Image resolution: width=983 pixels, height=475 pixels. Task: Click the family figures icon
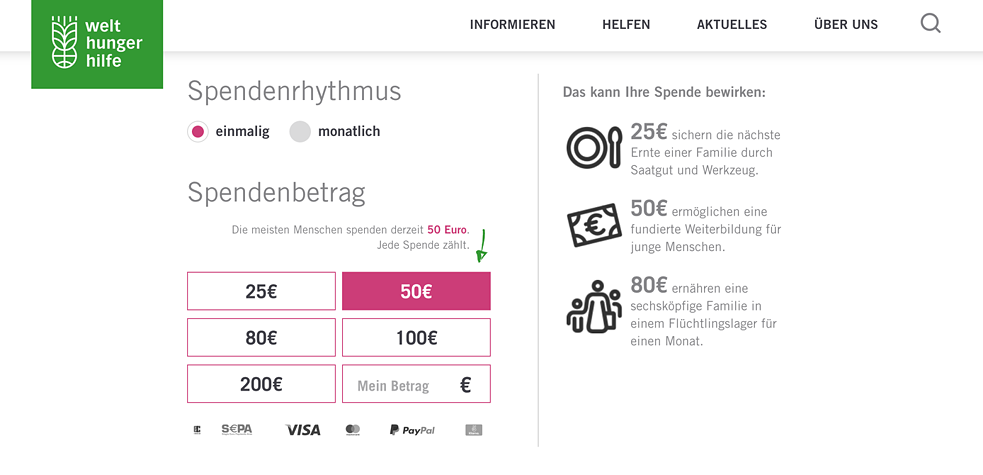[x=594, y=306]
